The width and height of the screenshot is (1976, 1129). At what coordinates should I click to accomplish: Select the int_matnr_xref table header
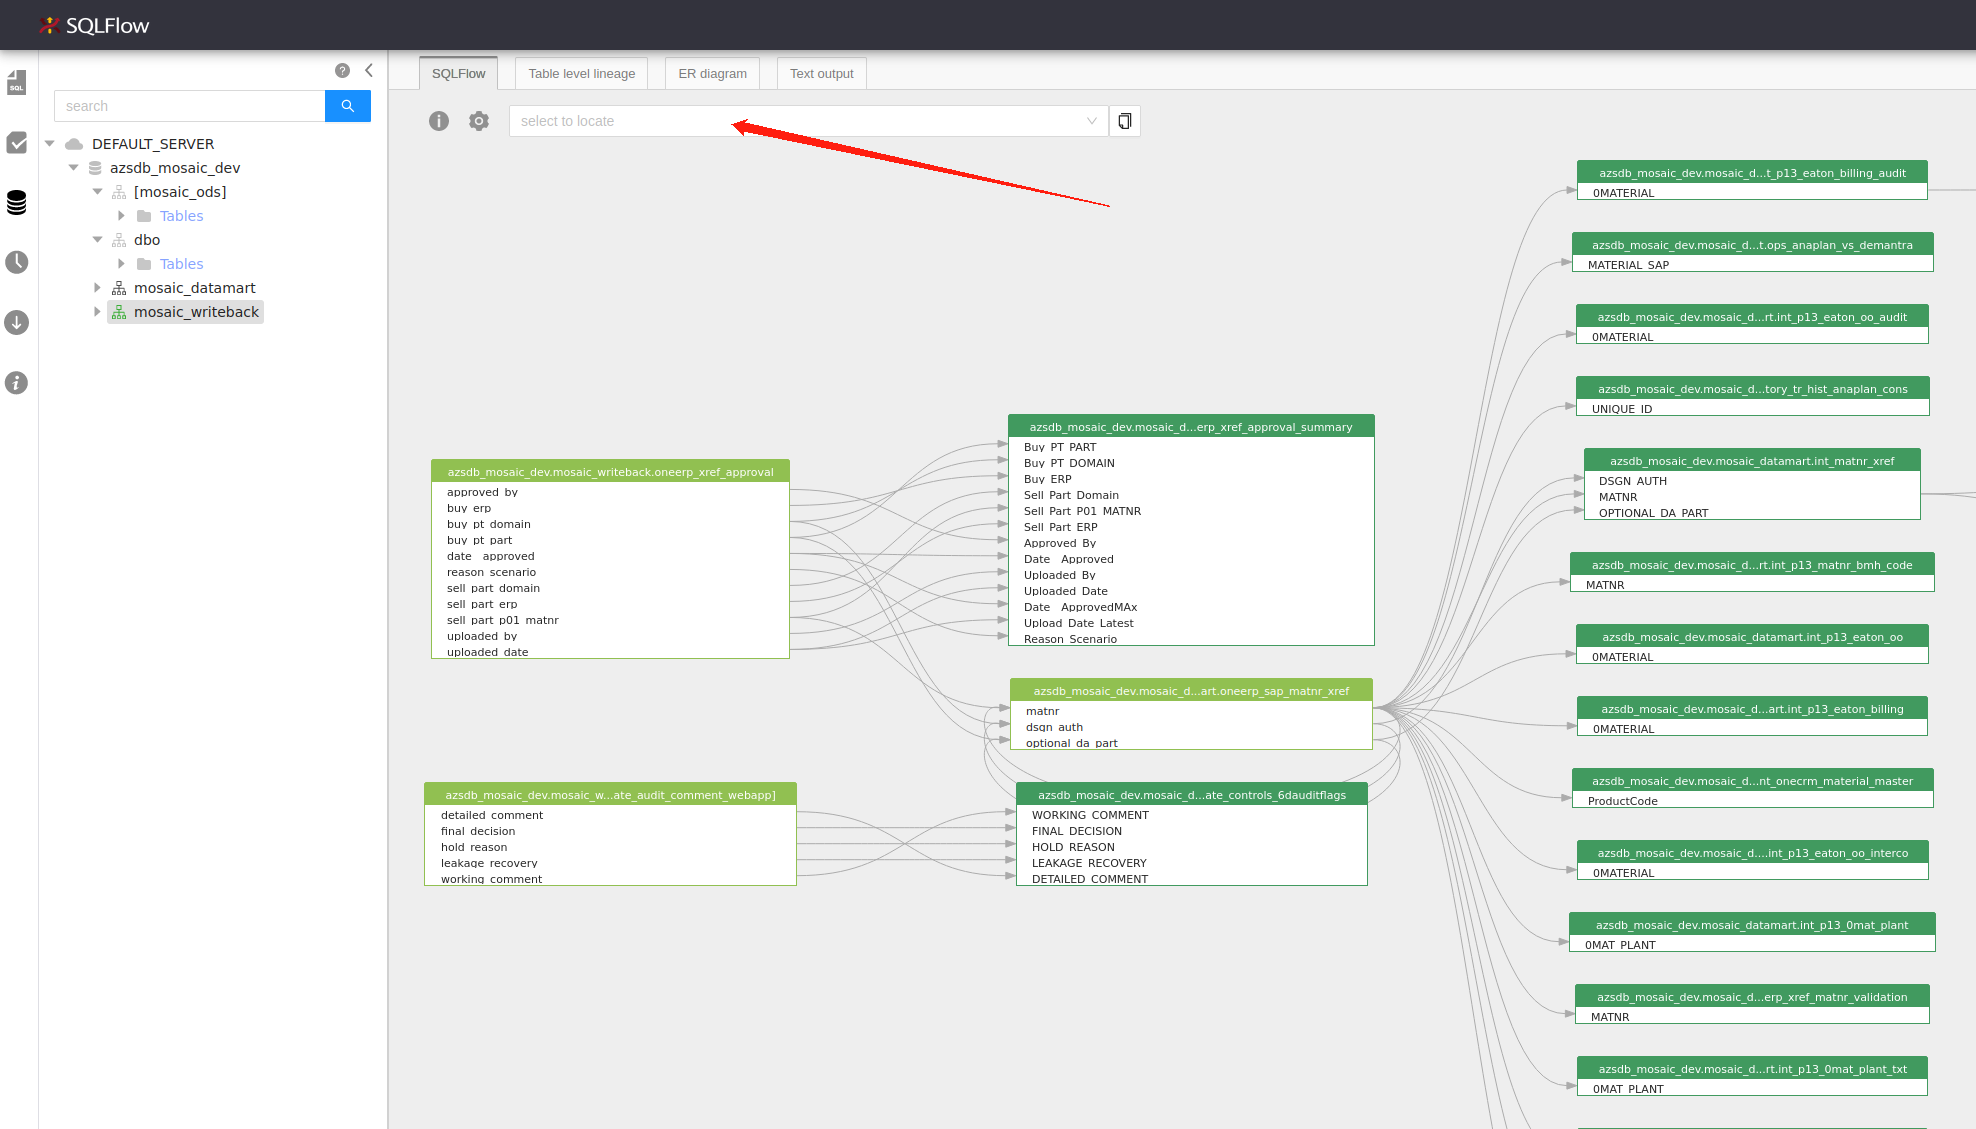1752,461
